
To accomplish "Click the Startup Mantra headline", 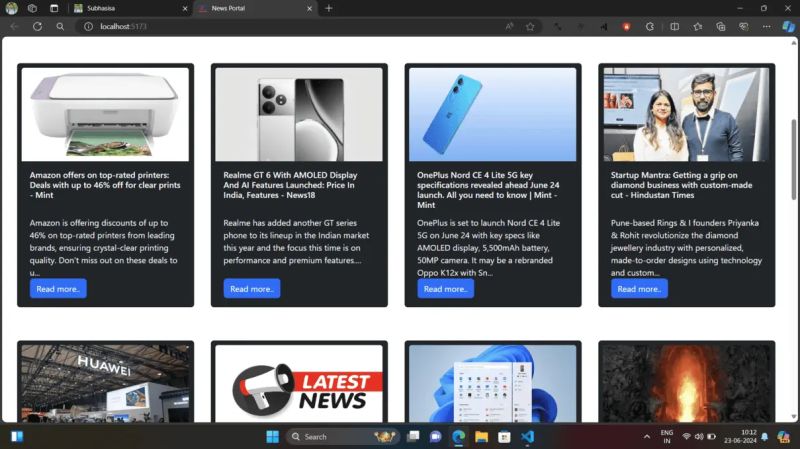I will (682, 185).
